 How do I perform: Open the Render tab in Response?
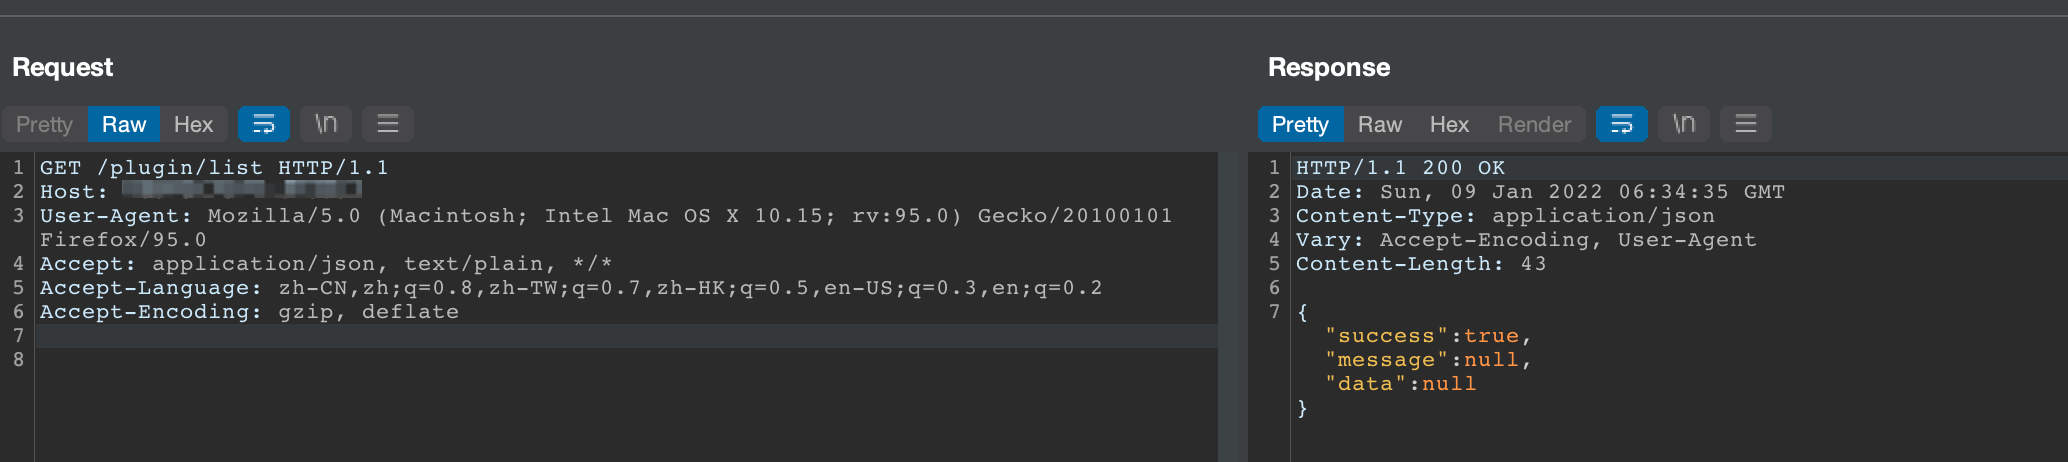point(1534,124)
